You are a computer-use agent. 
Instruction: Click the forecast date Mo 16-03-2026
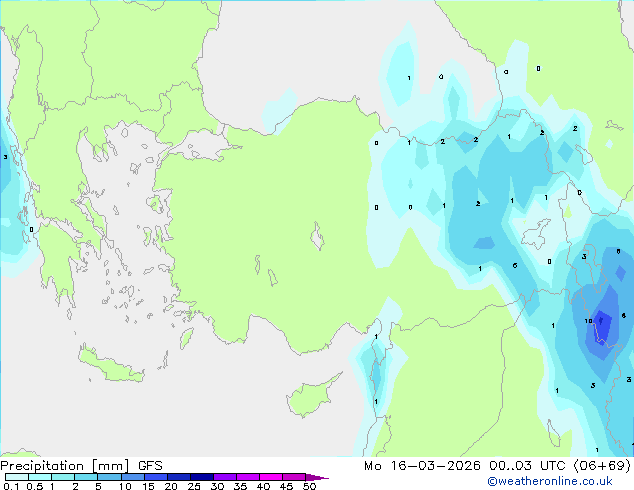click(x=422, y=466)
